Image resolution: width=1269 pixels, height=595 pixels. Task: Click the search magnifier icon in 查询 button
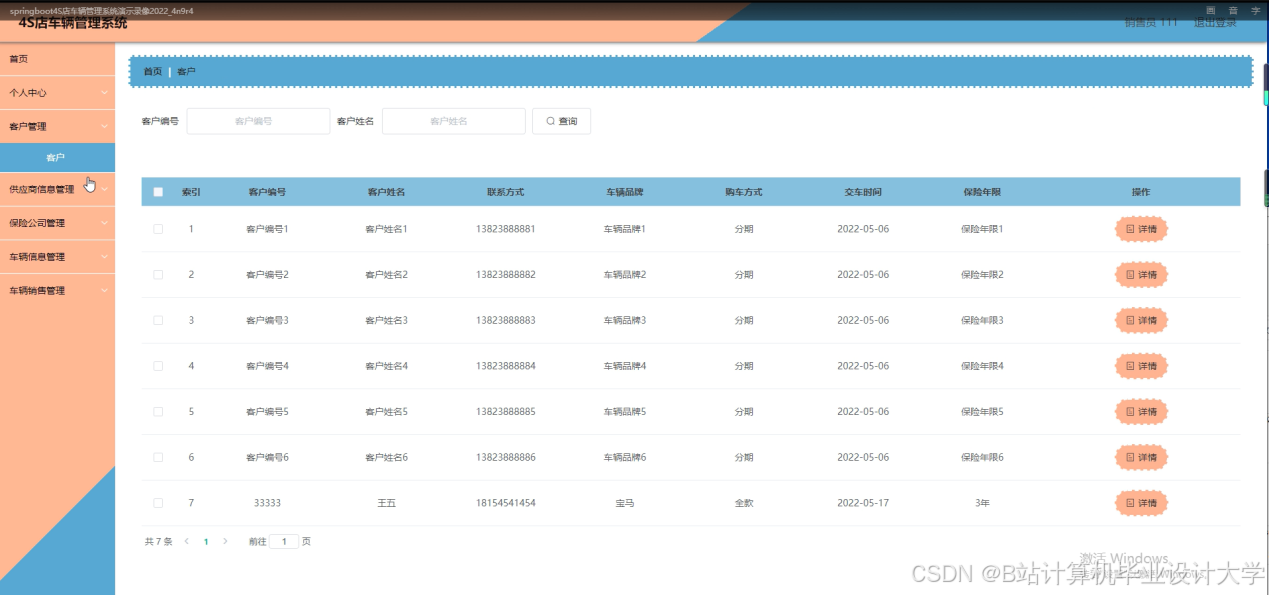click(x=550, y=121)
